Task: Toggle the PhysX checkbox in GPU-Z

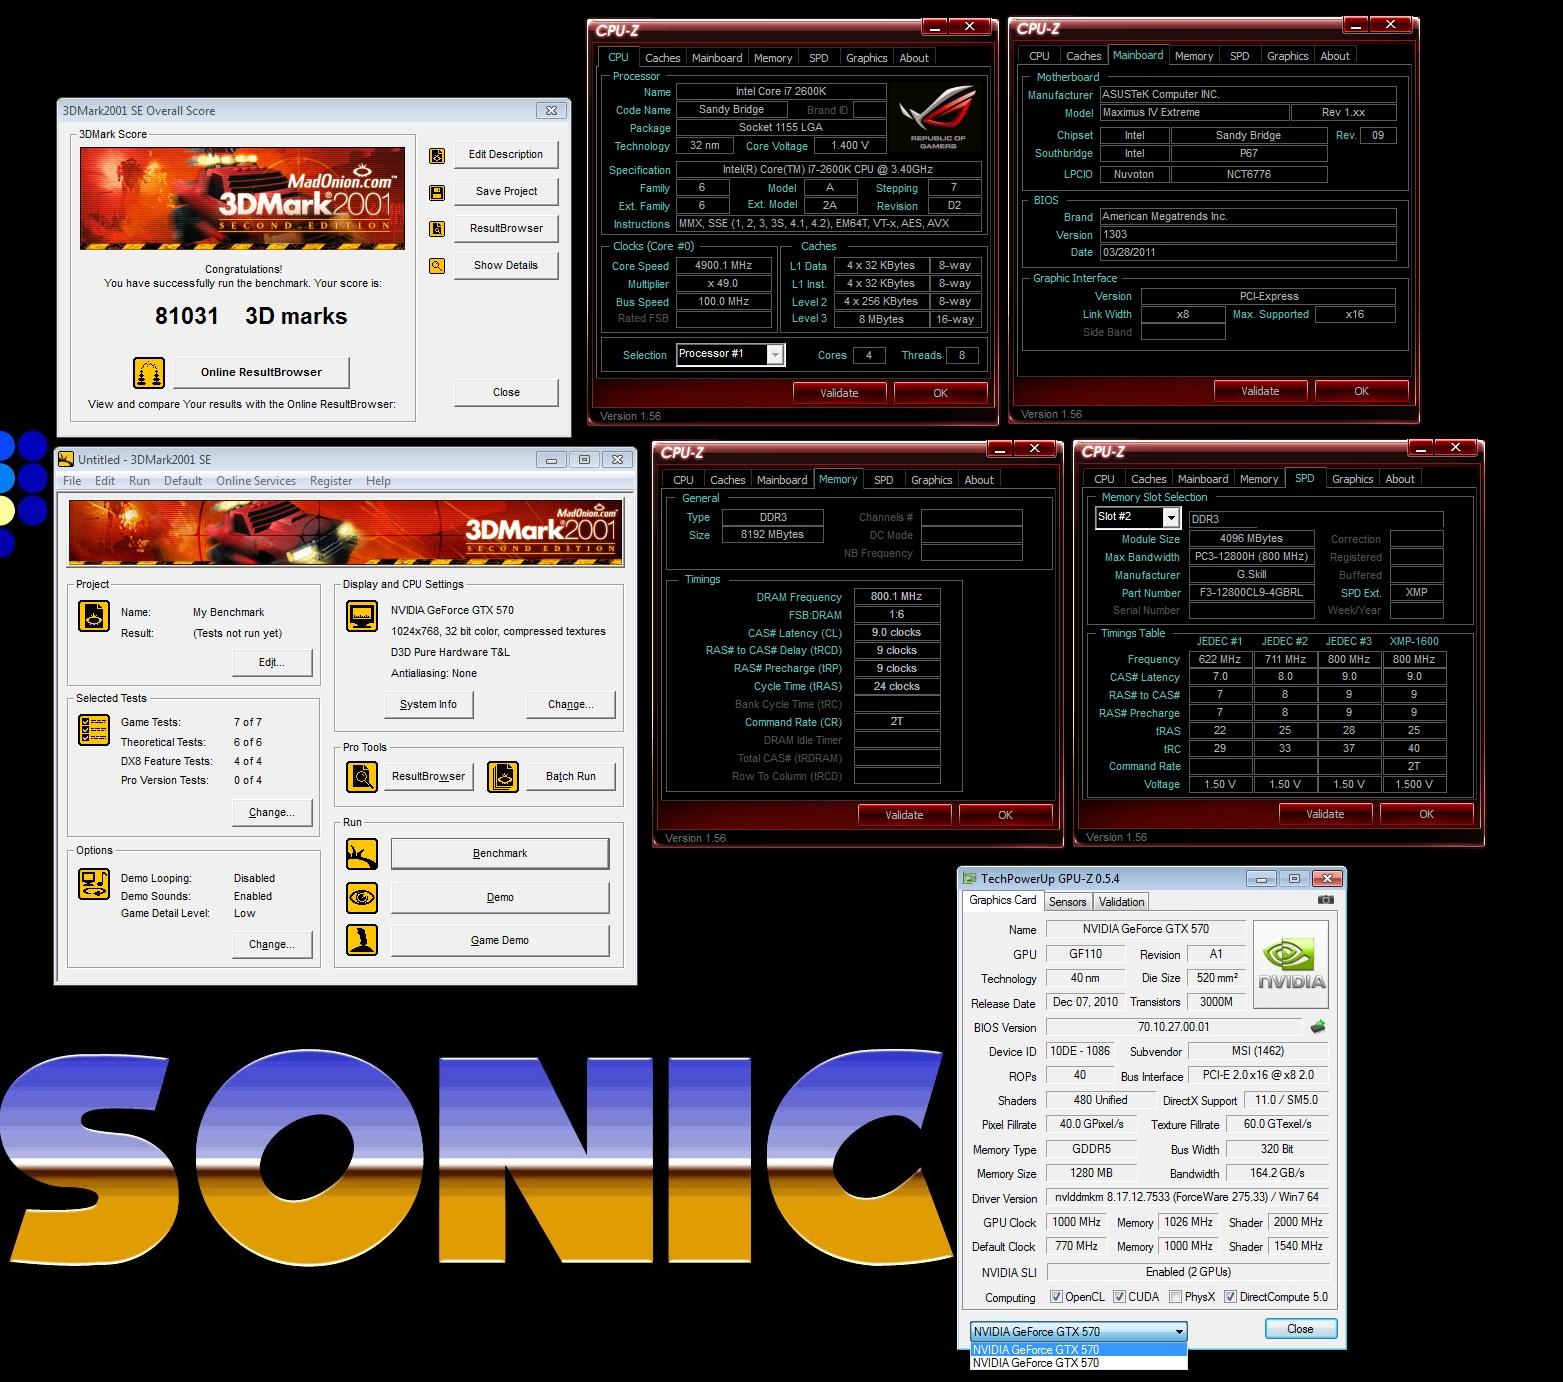Action: pos(1176,1297)
